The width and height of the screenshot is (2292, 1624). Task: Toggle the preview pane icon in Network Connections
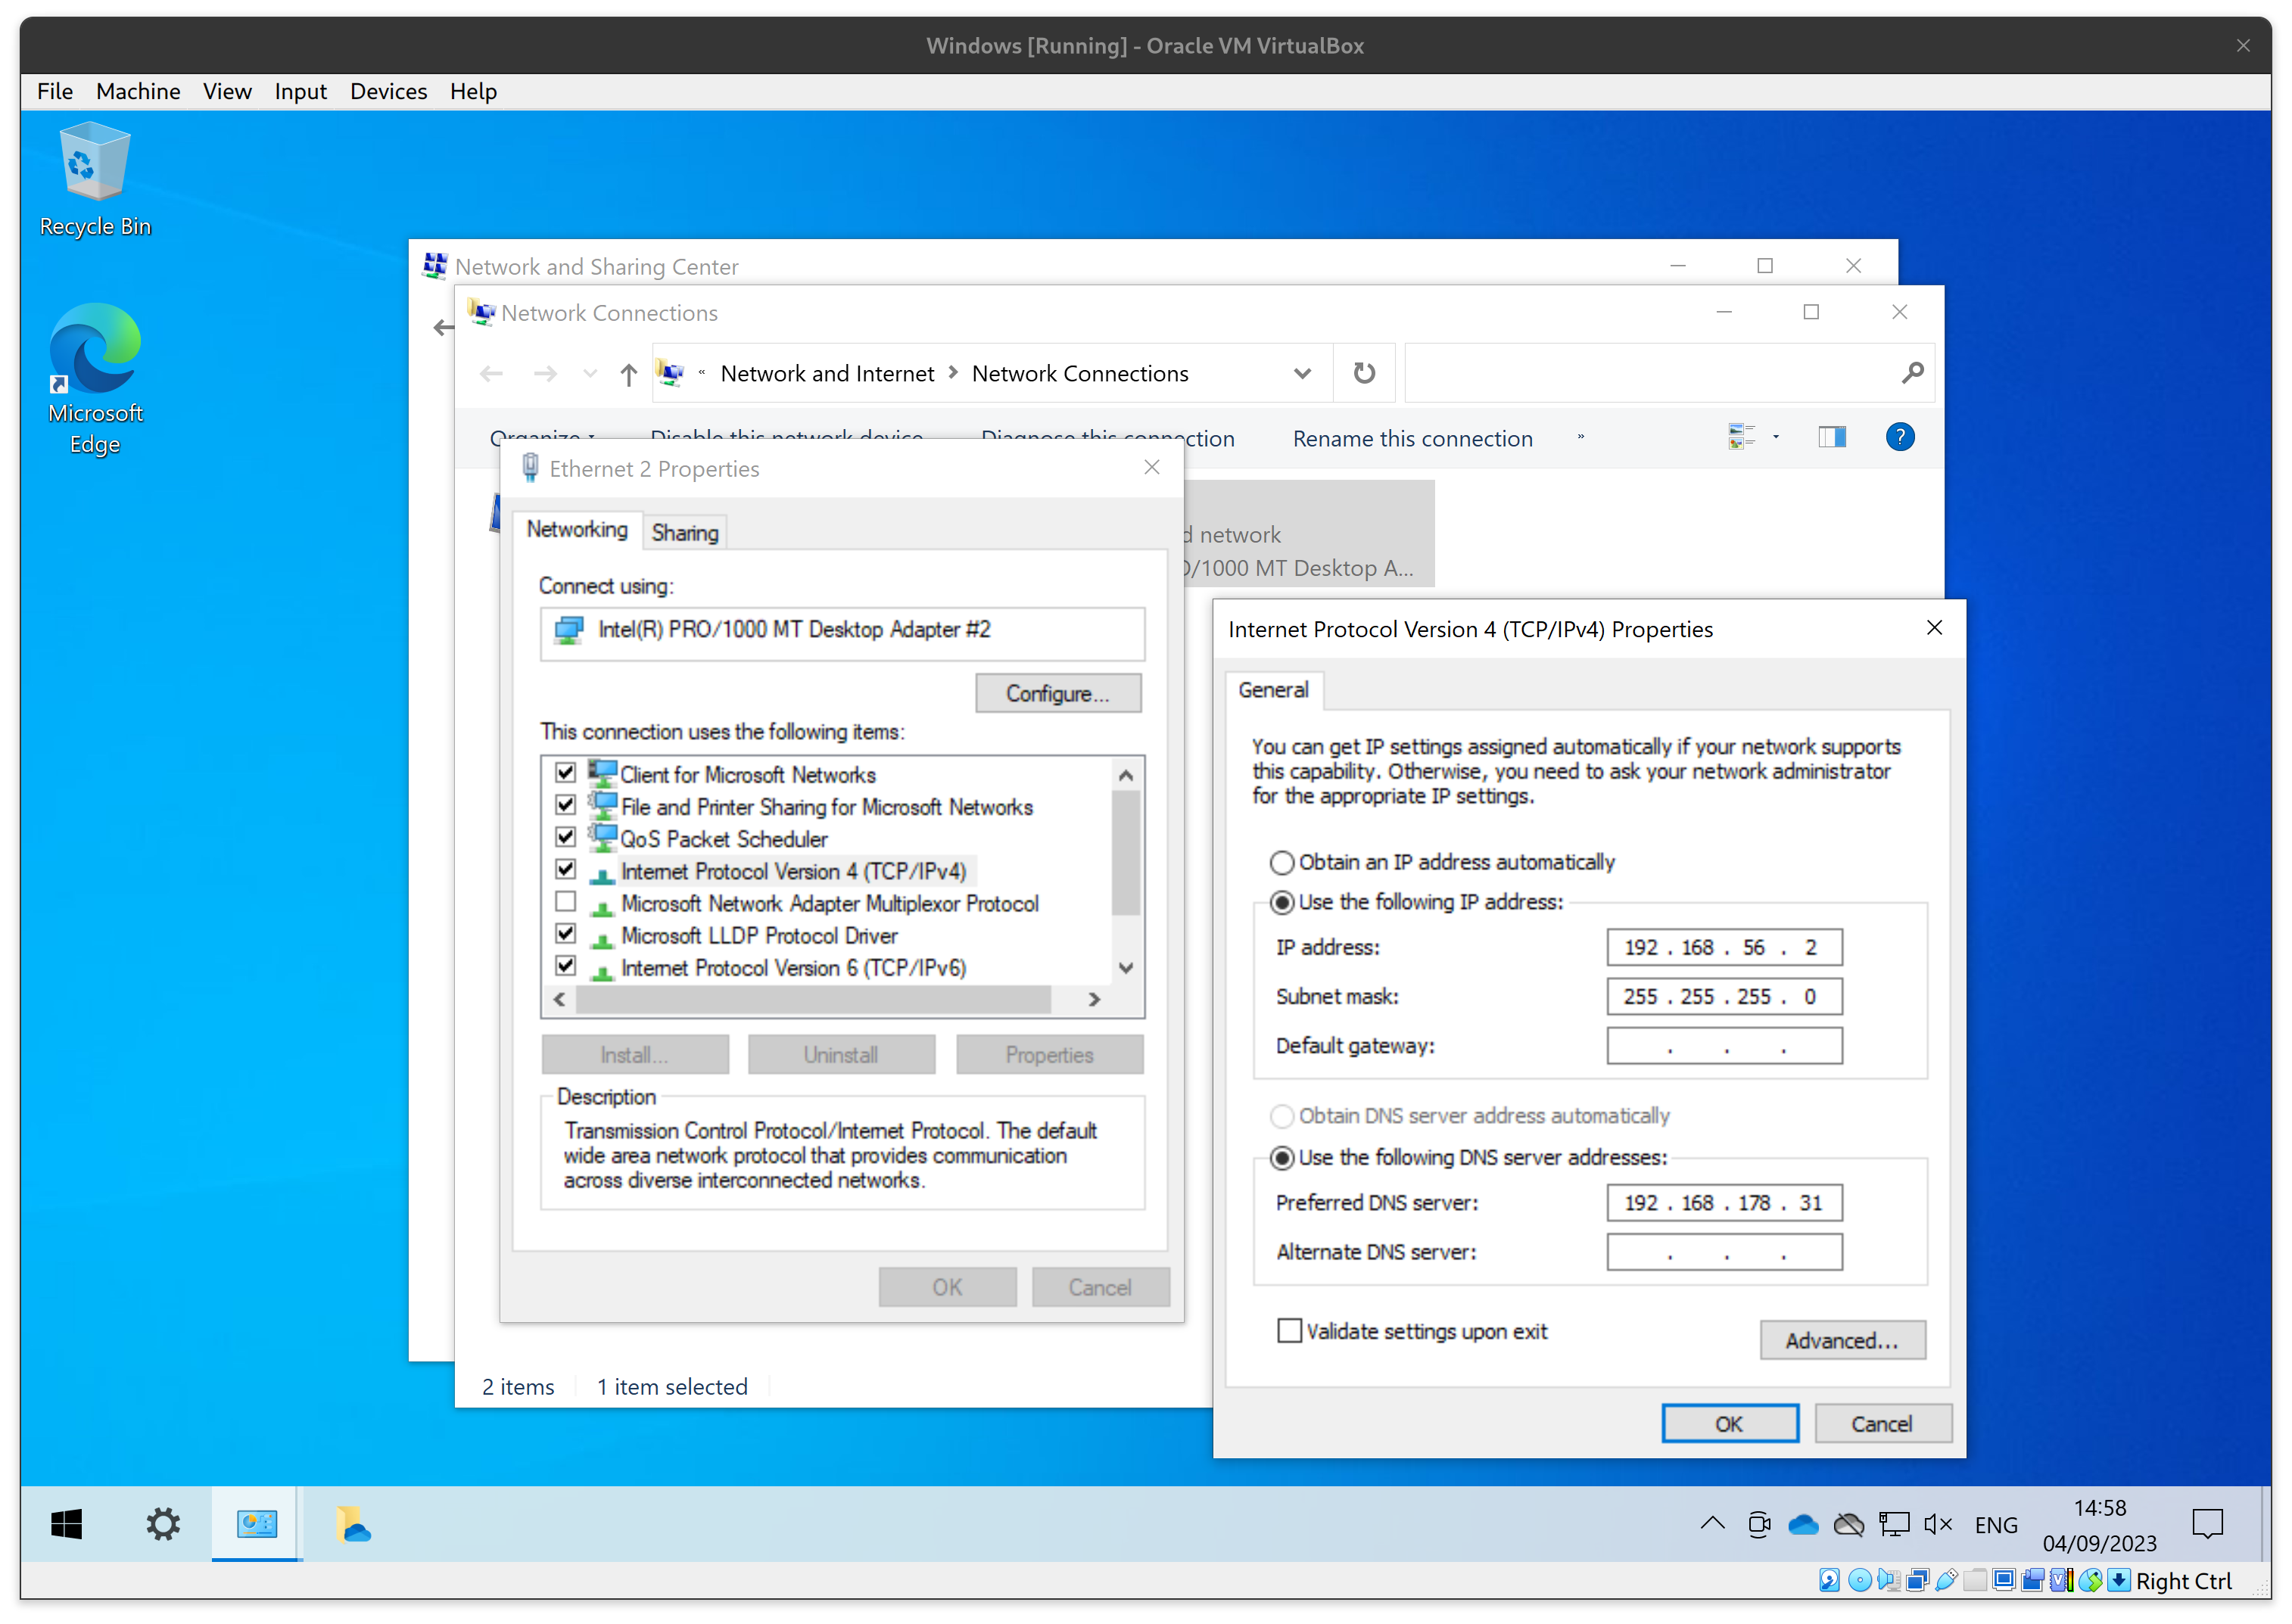point(1830,437)
